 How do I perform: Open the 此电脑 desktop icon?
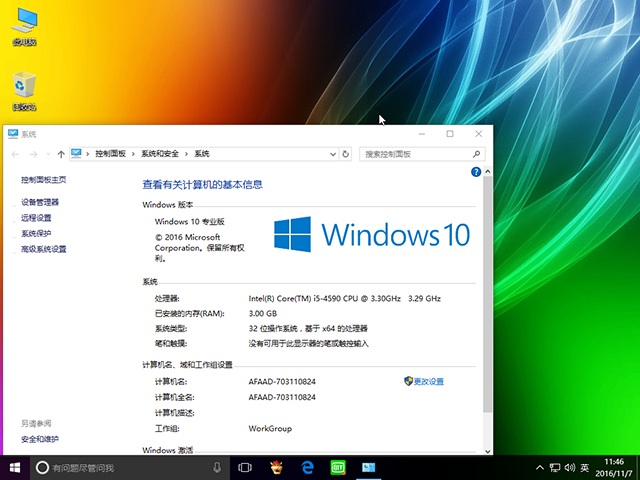[x=24, y=24]
